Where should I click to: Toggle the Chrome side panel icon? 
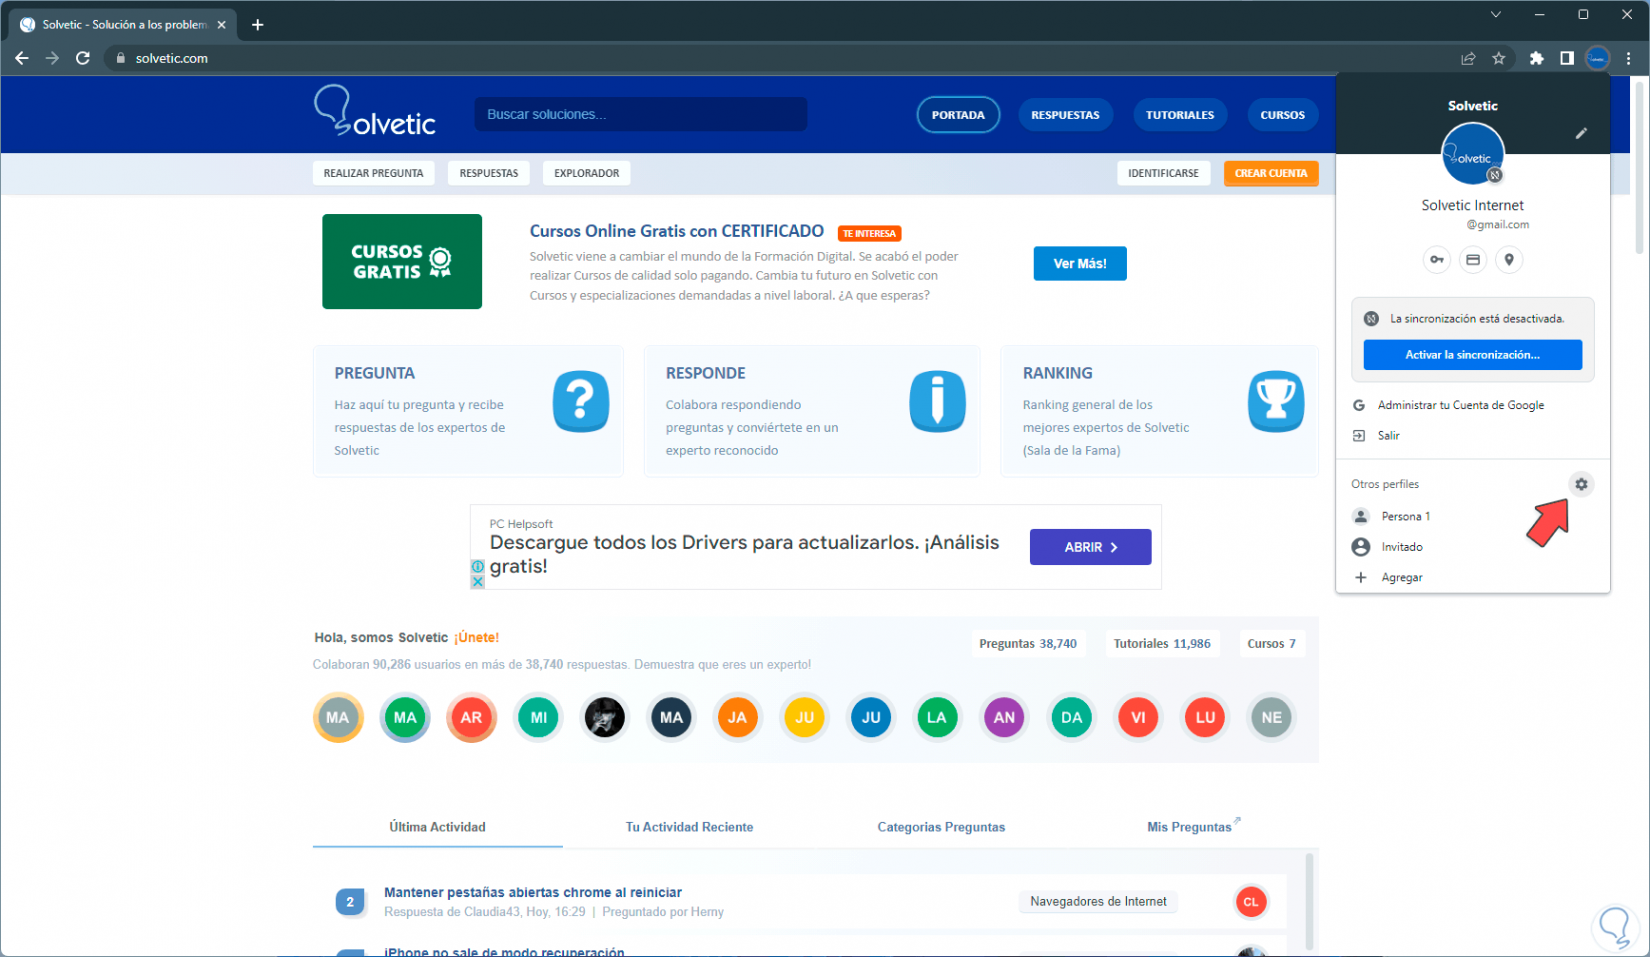point(1567,58)
